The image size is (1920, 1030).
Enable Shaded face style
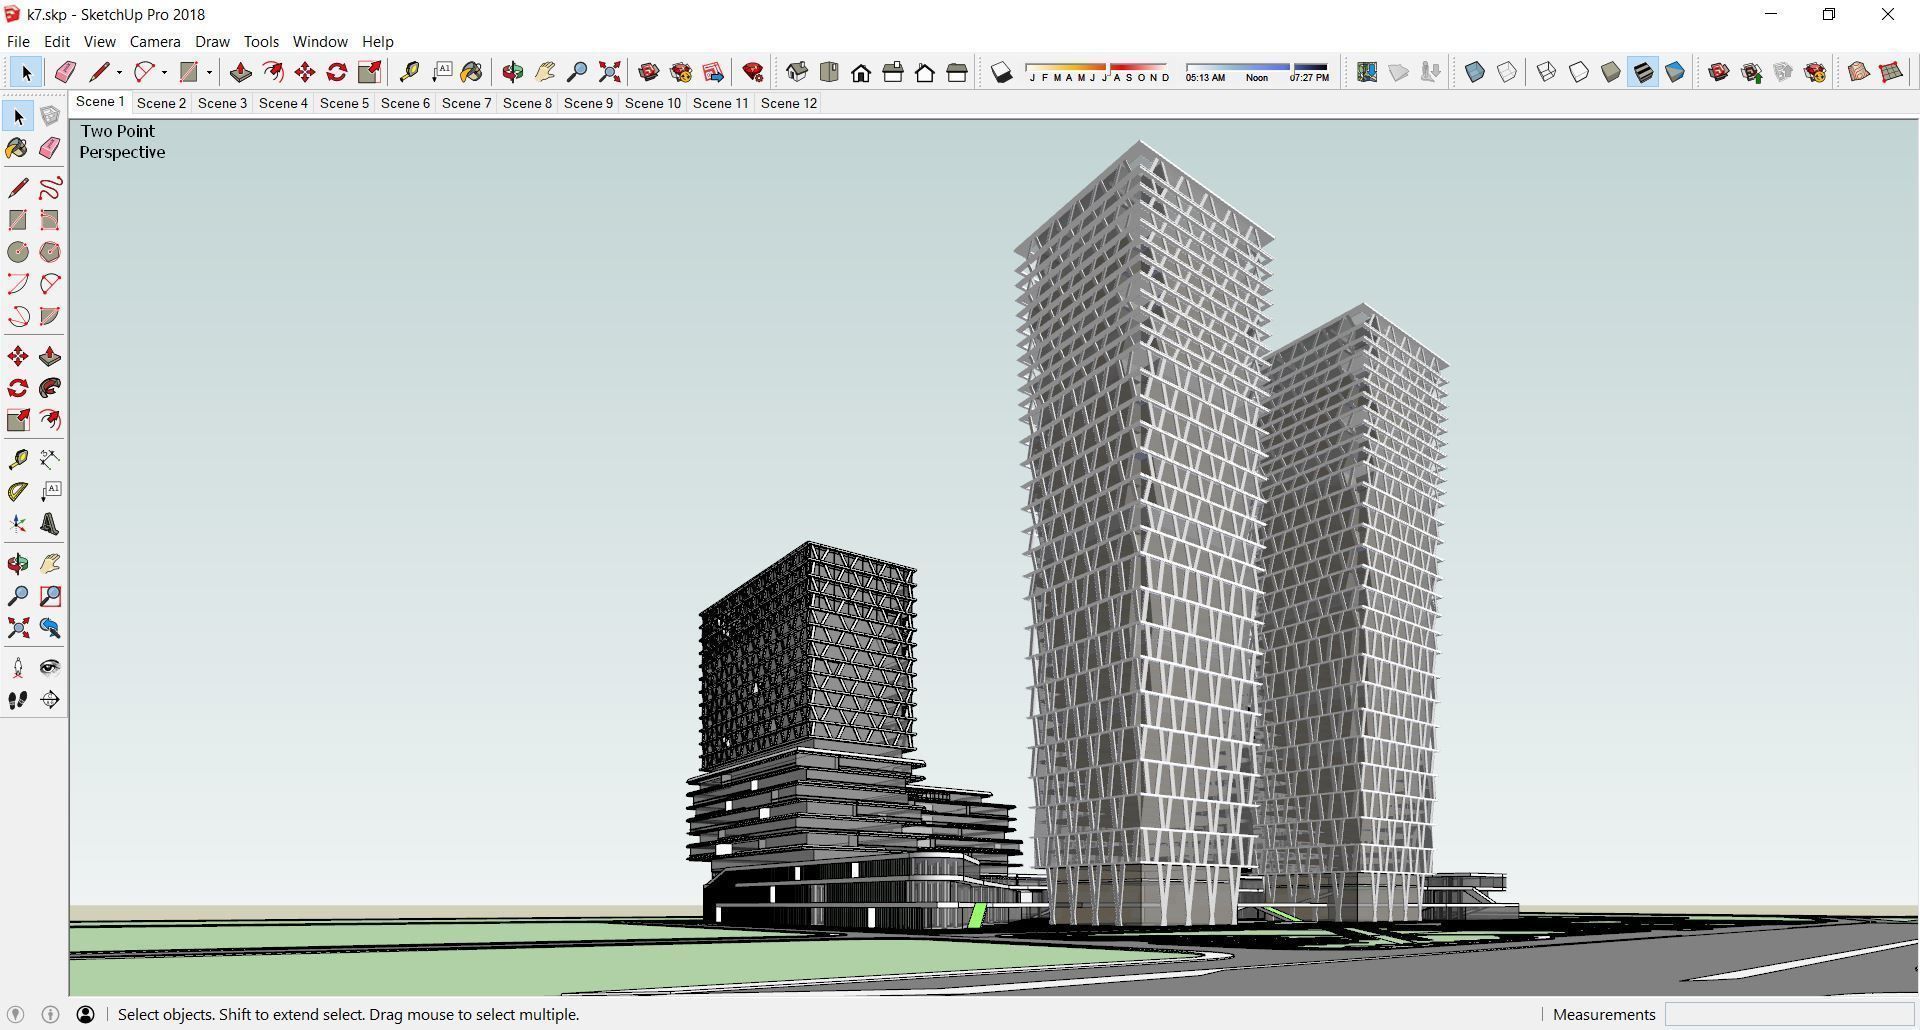(x=1611, y=72)
